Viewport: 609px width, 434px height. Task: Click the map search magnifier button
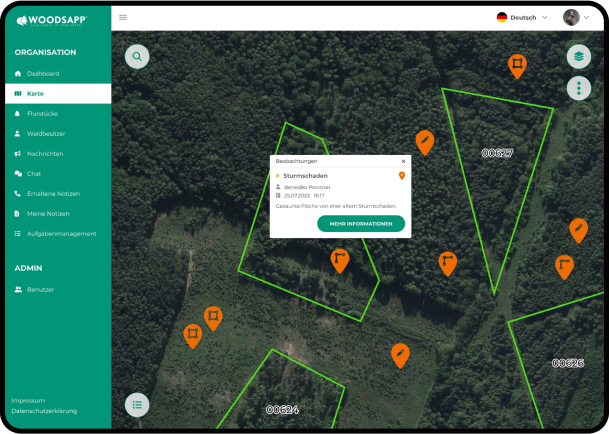(137, 57)
